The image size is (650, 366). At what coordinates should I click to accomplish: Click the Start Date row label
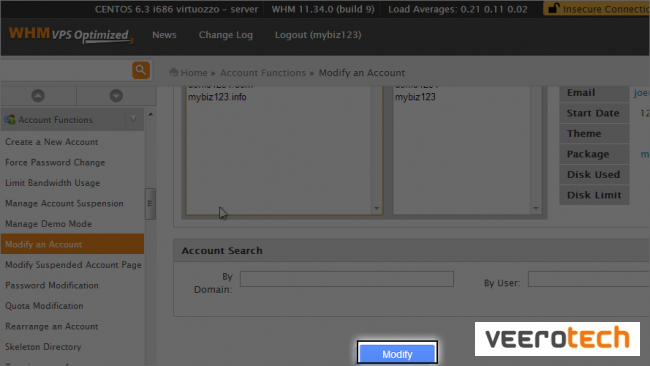(x=593, y=113)
